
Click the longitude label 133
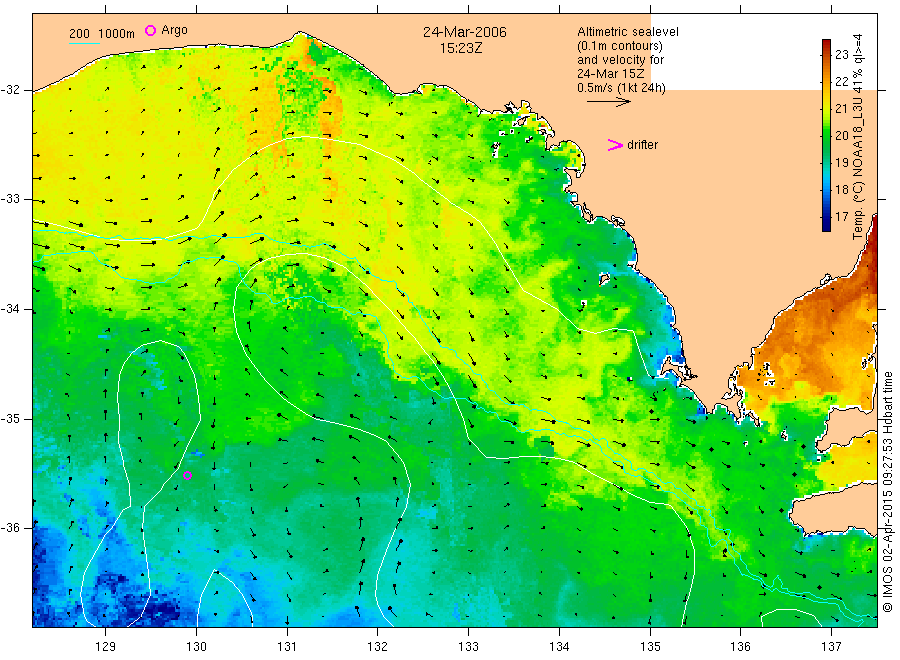[468, 647]
